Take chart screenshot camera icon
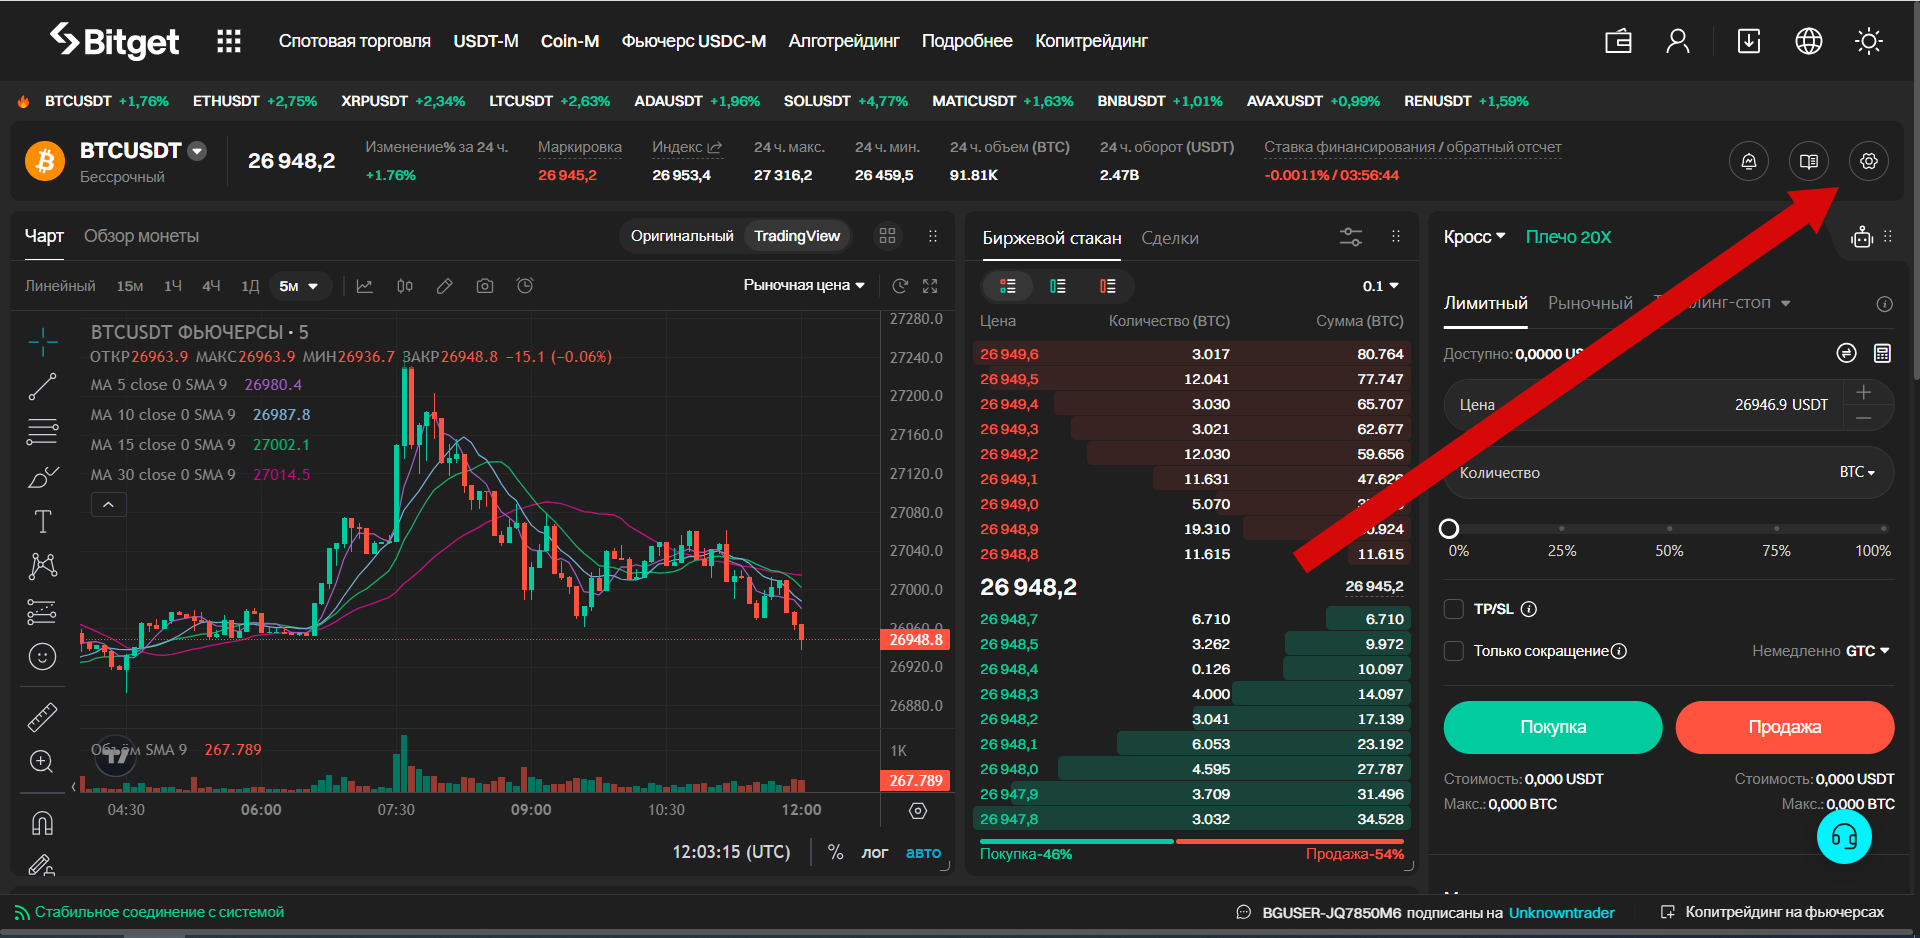This screenshot has height=938, width=1920. [485, 286]
